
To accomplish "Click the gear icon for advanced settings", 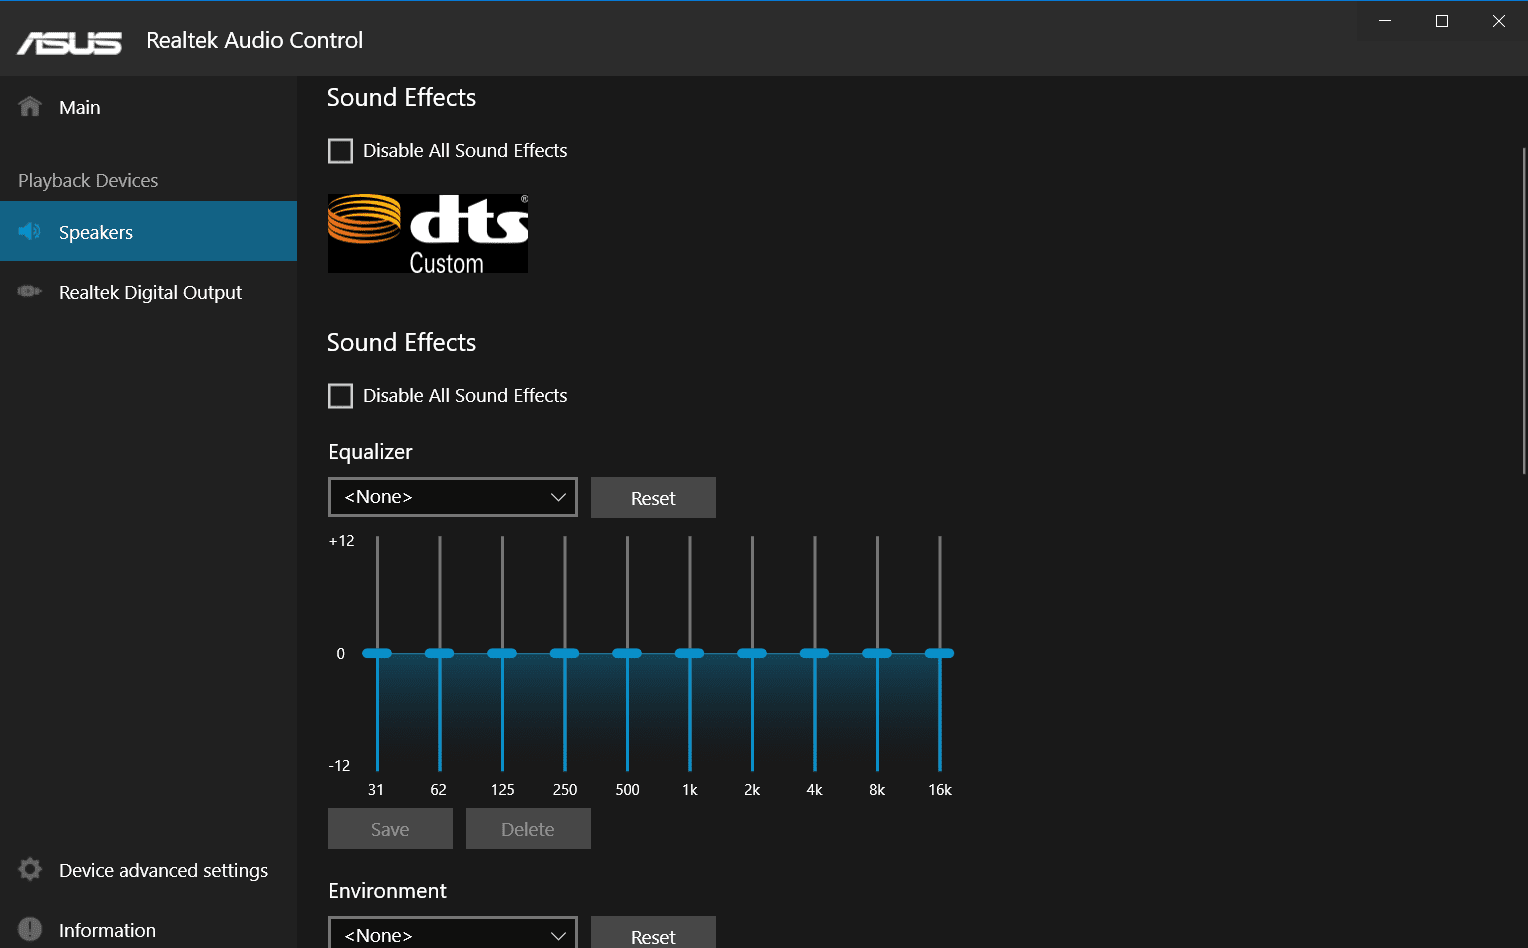I will [x=30, y=869].
